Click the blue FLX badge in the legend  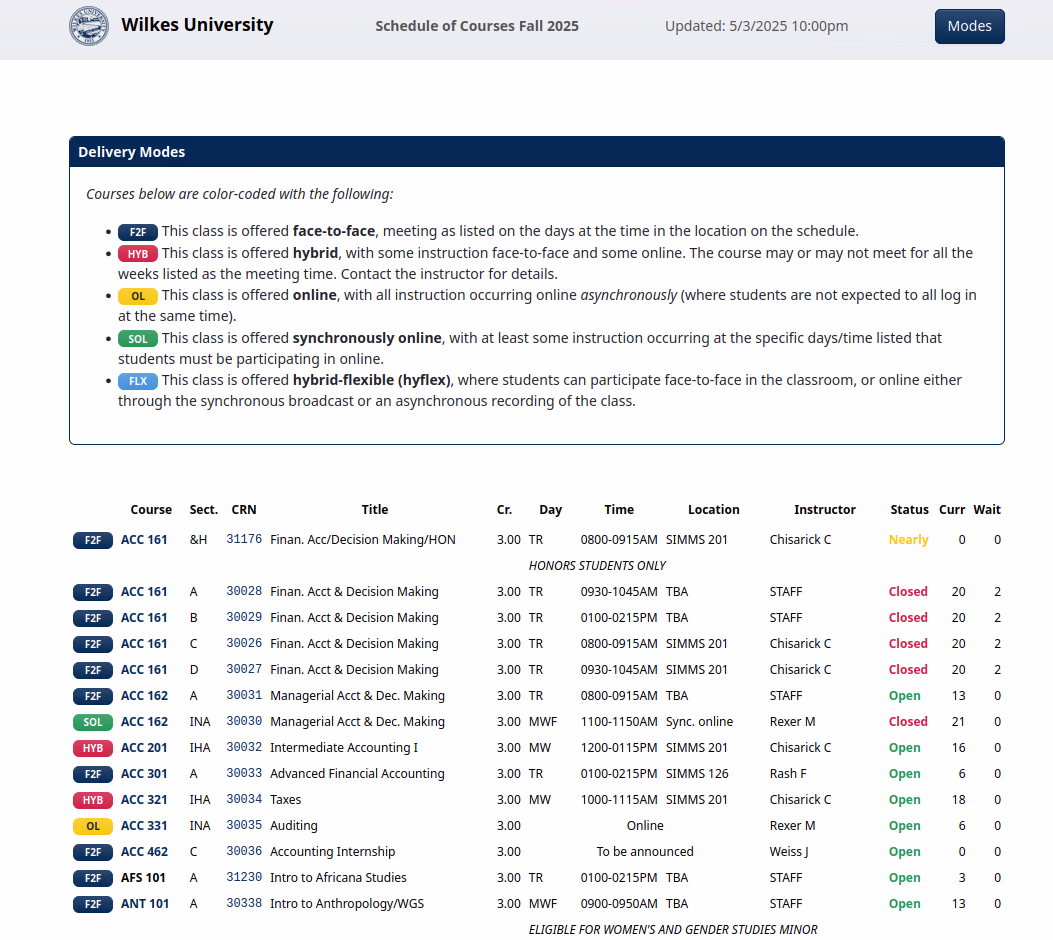138,381
